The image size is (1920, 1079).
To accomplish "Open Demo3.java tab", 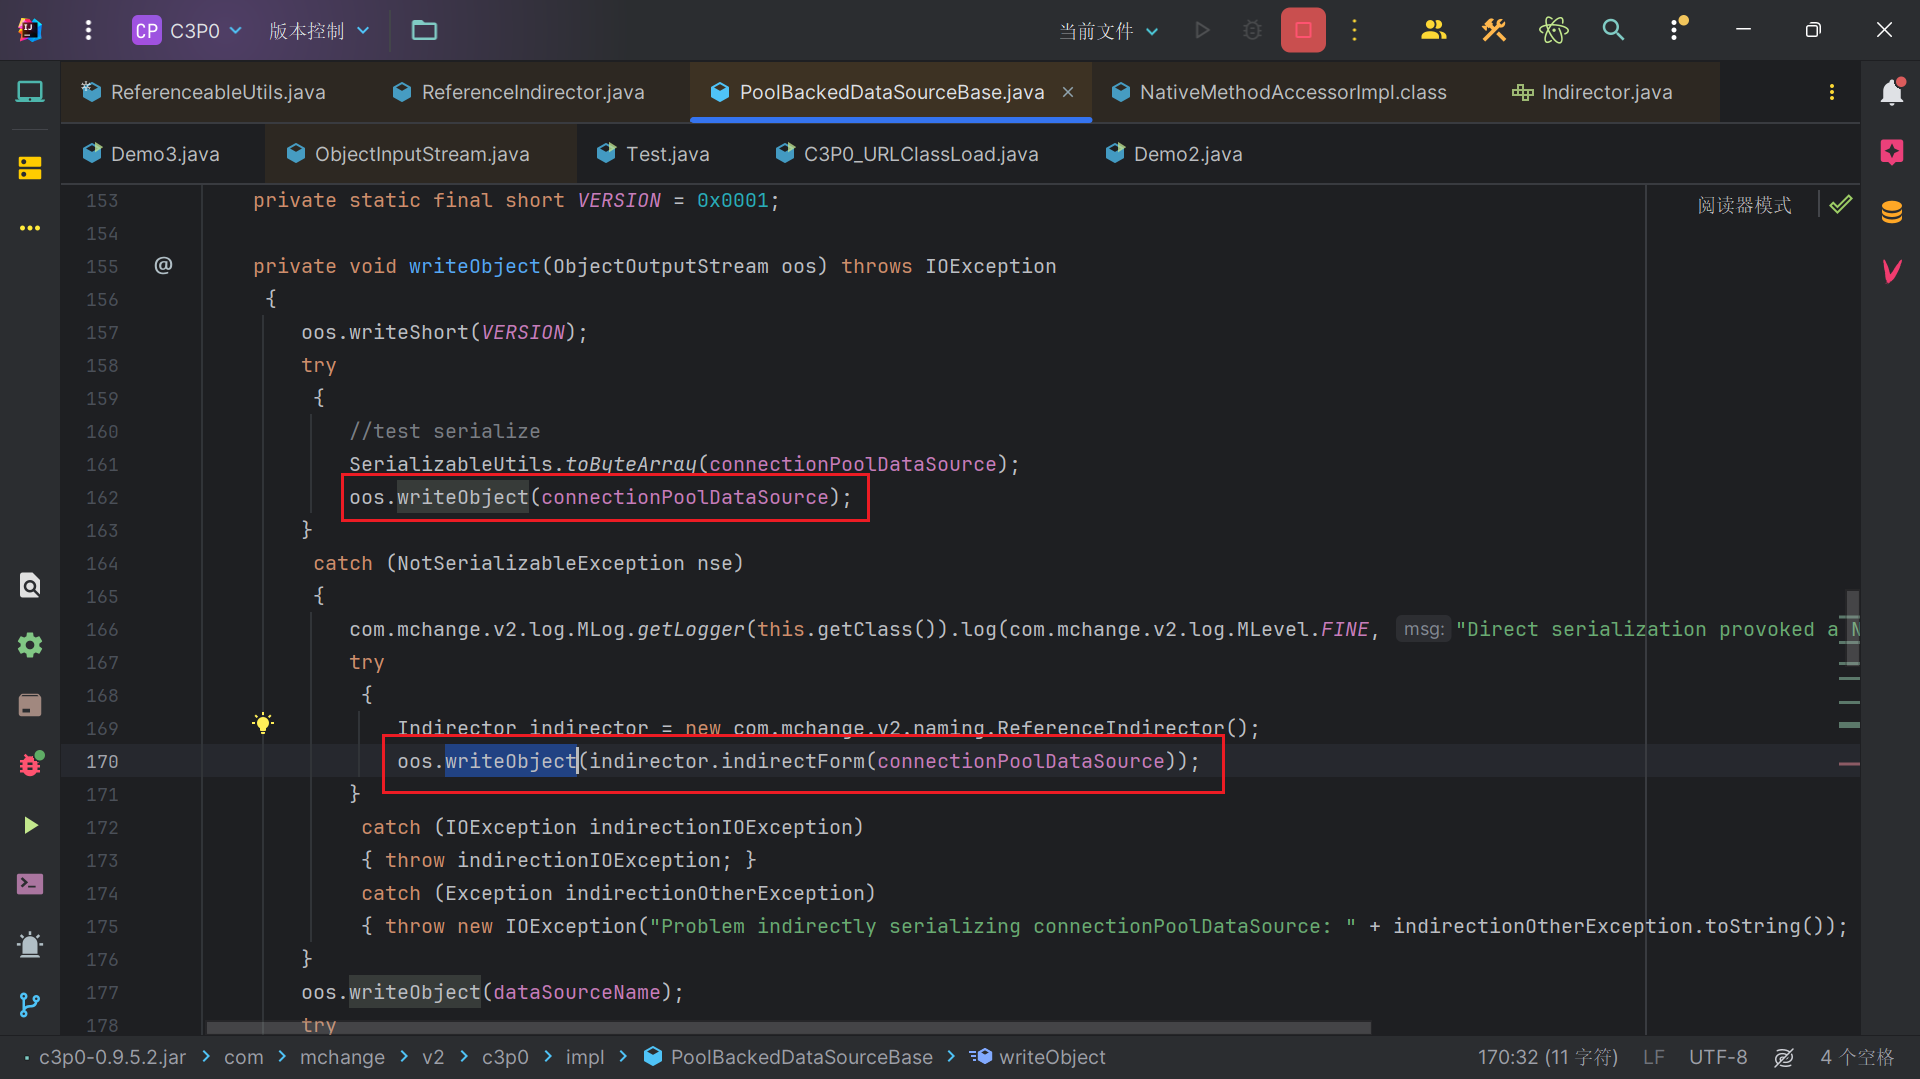I will click(x=151, y=154).
